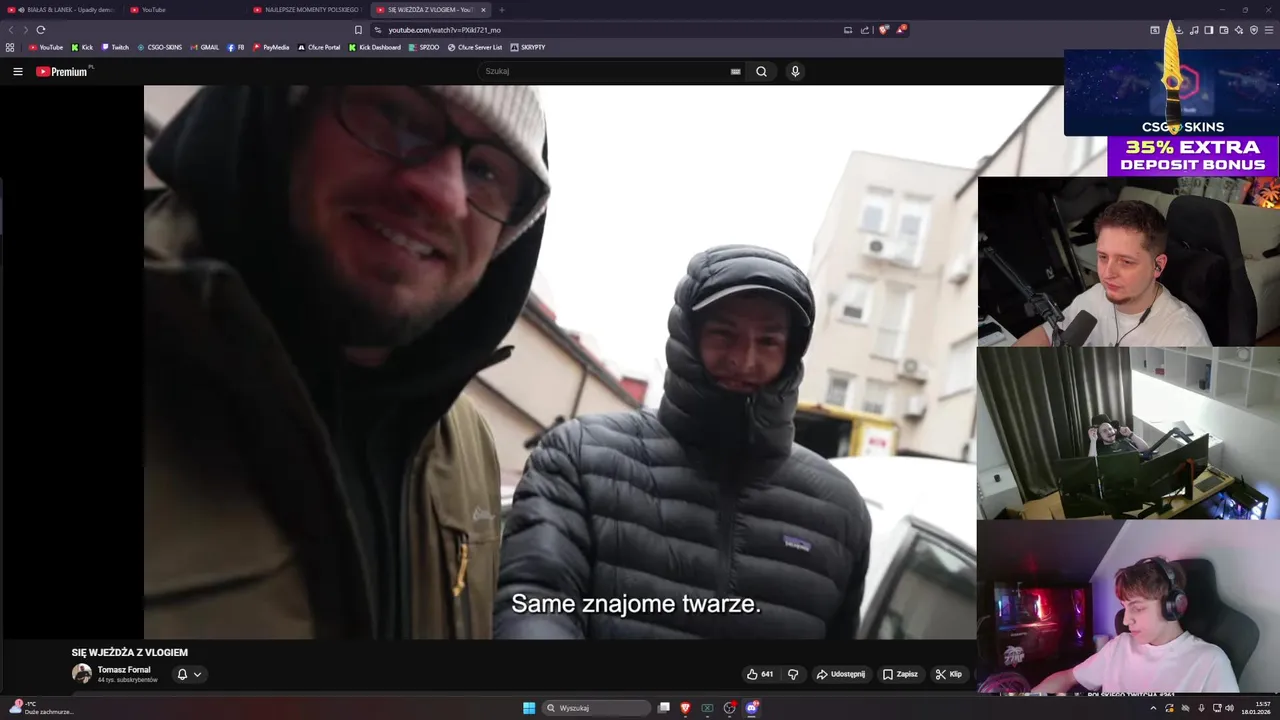Image resolution: width=1280 pixels, height=720 pixels.
Task: Open Tomasz Fornal channel avatar
Action: click(x=82, y=674)
